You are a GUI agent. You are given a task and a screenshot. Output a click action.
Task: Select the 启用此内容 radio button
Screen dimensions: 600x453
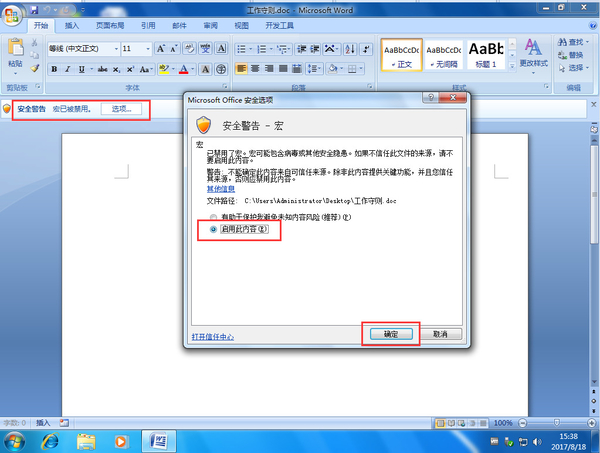pos(214,229)
